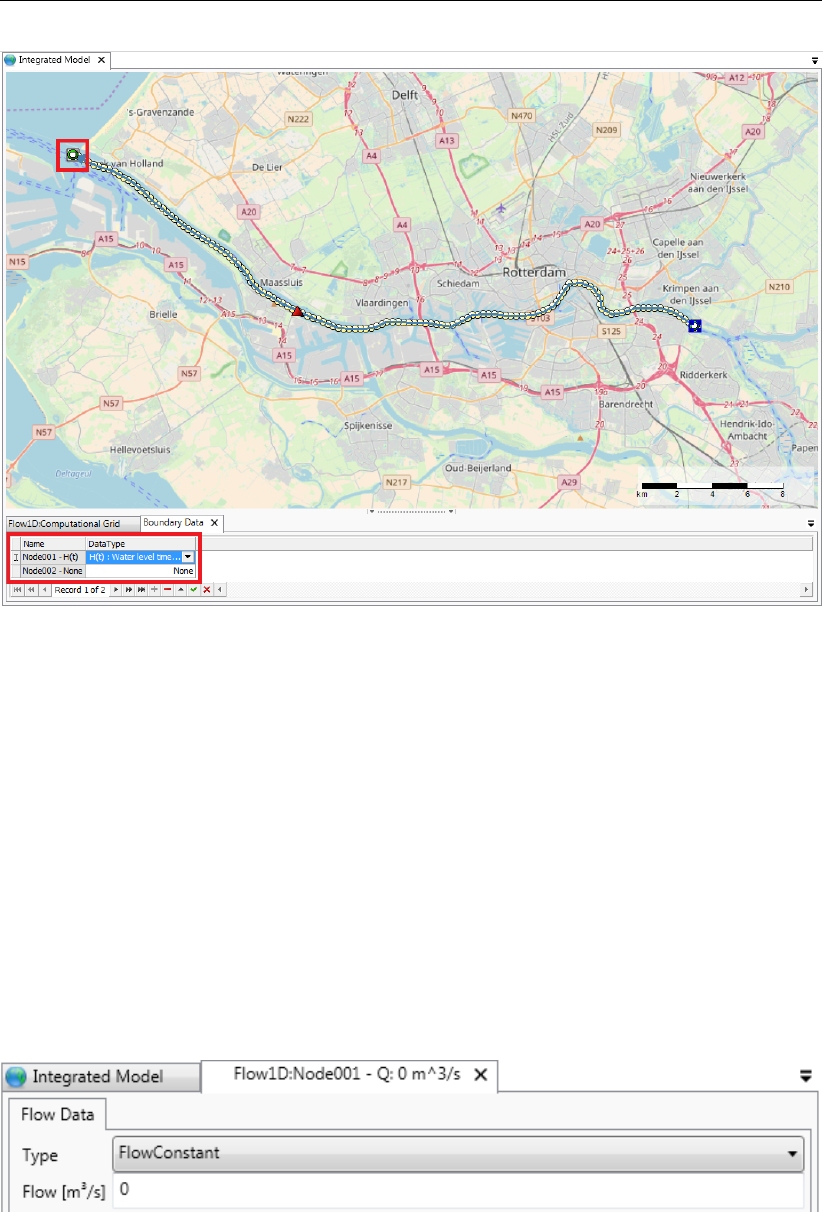
Task: Open the H(t) DataType dropdown arrow
Action: coord(188,557)
